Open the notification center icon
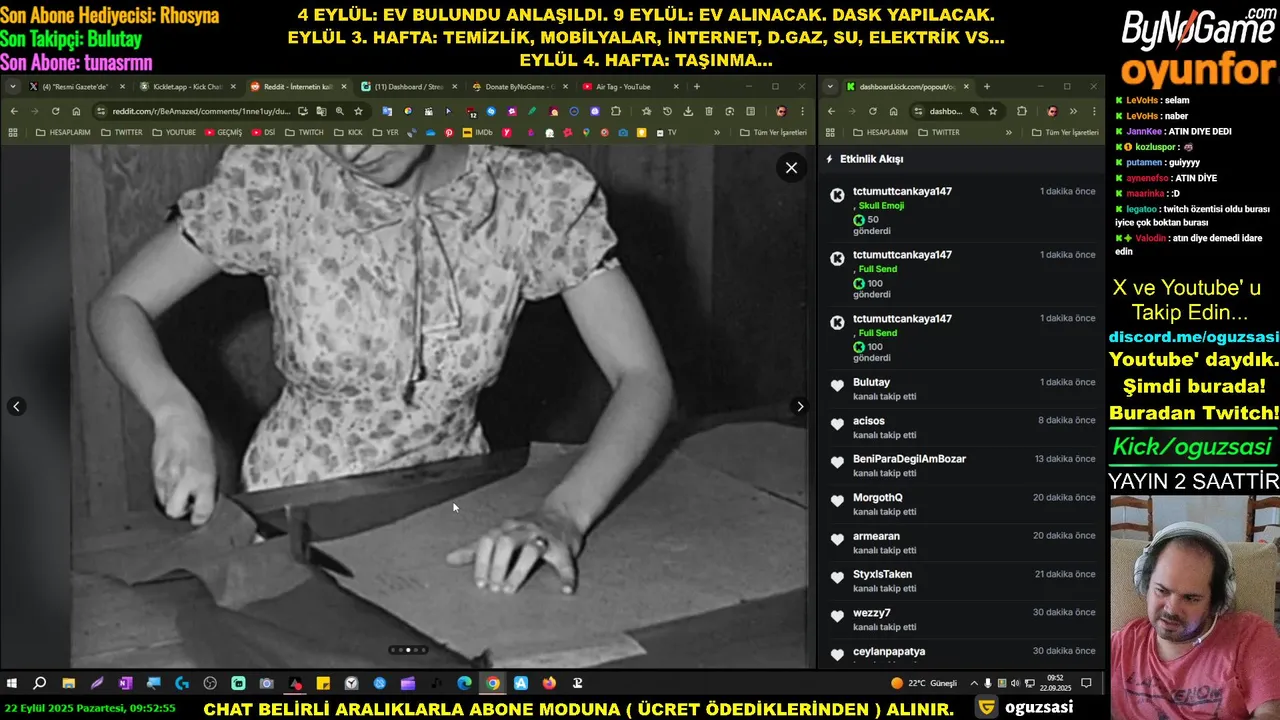The image size is (1280, 720). [x=1087, y=683]
